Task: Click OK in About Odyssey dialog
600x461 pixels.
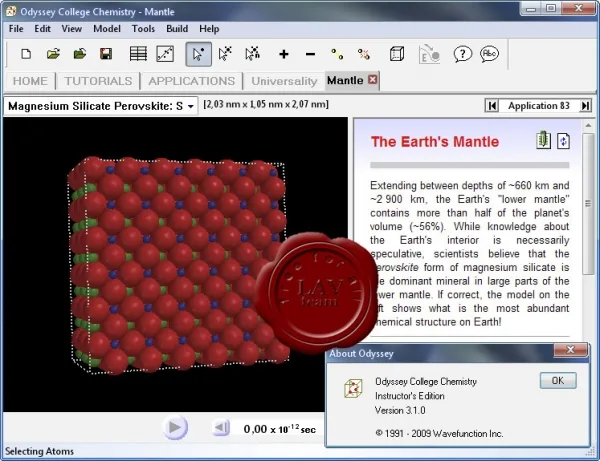Action: tap(558, 380)
